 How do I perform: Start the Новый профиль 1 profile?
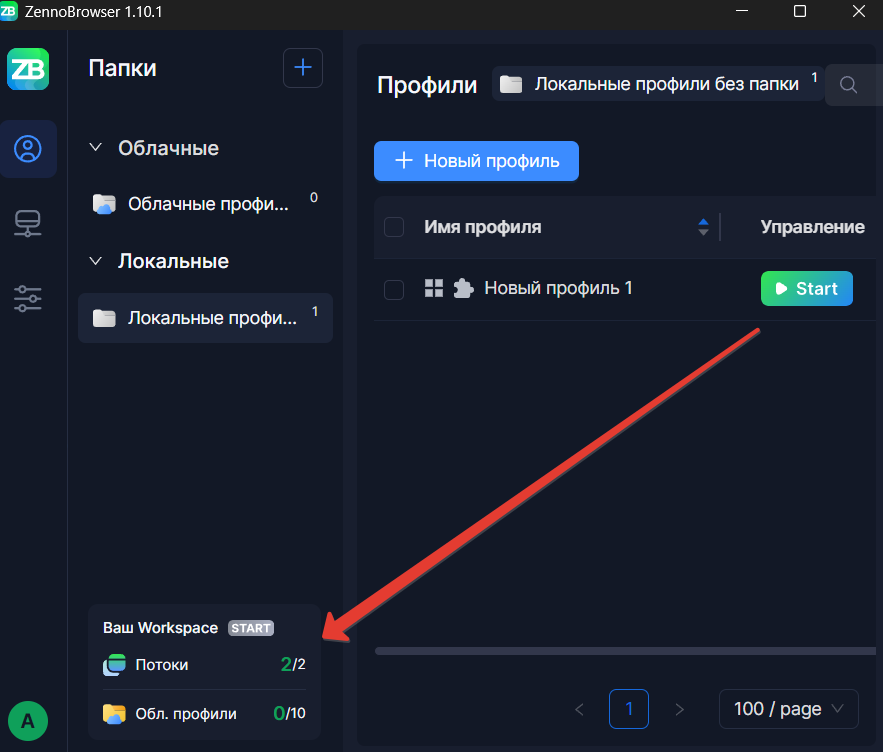point(806,288)
